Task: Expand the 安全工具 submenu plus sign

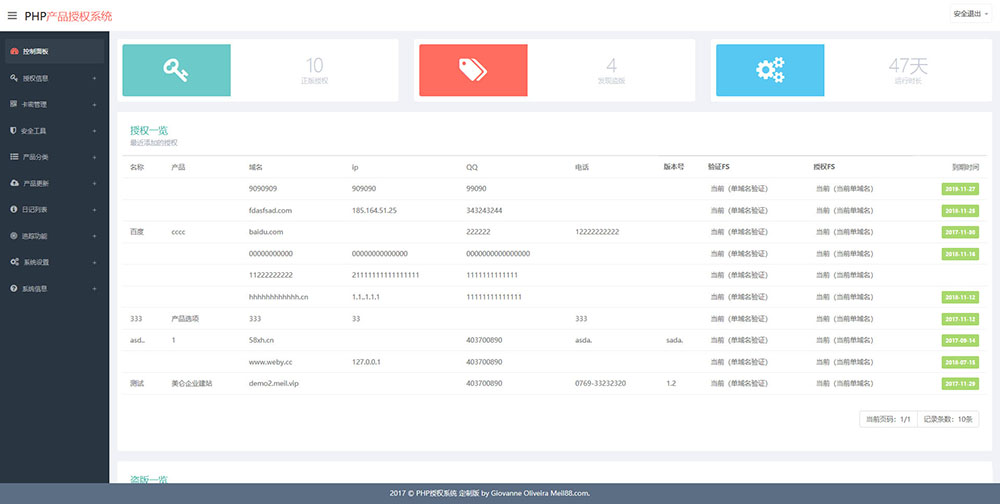Action: point(94,131)
